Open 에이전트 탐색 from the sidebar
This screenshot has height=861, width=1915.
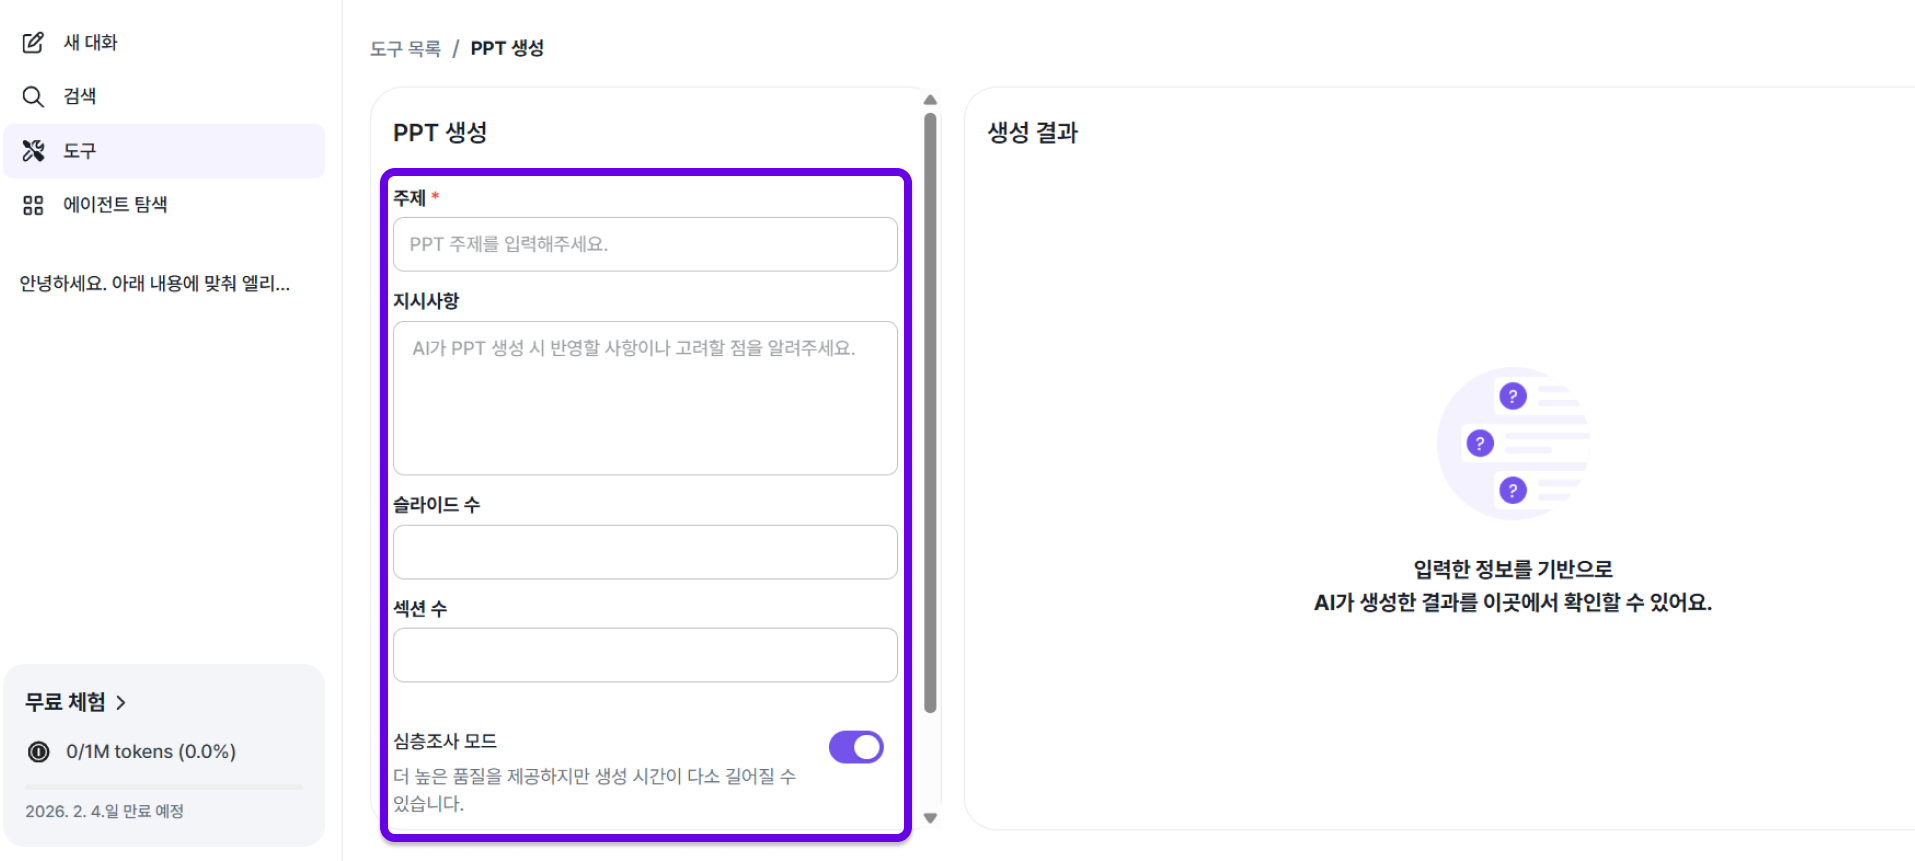point(116,204)
